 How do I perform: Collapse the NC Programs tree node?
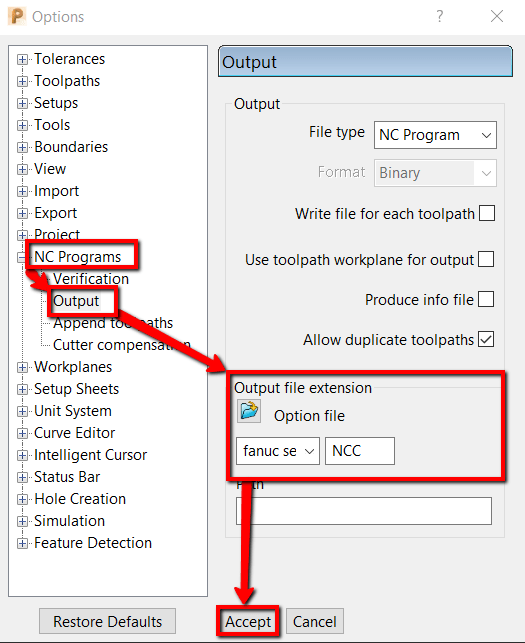tap(22, 258)
